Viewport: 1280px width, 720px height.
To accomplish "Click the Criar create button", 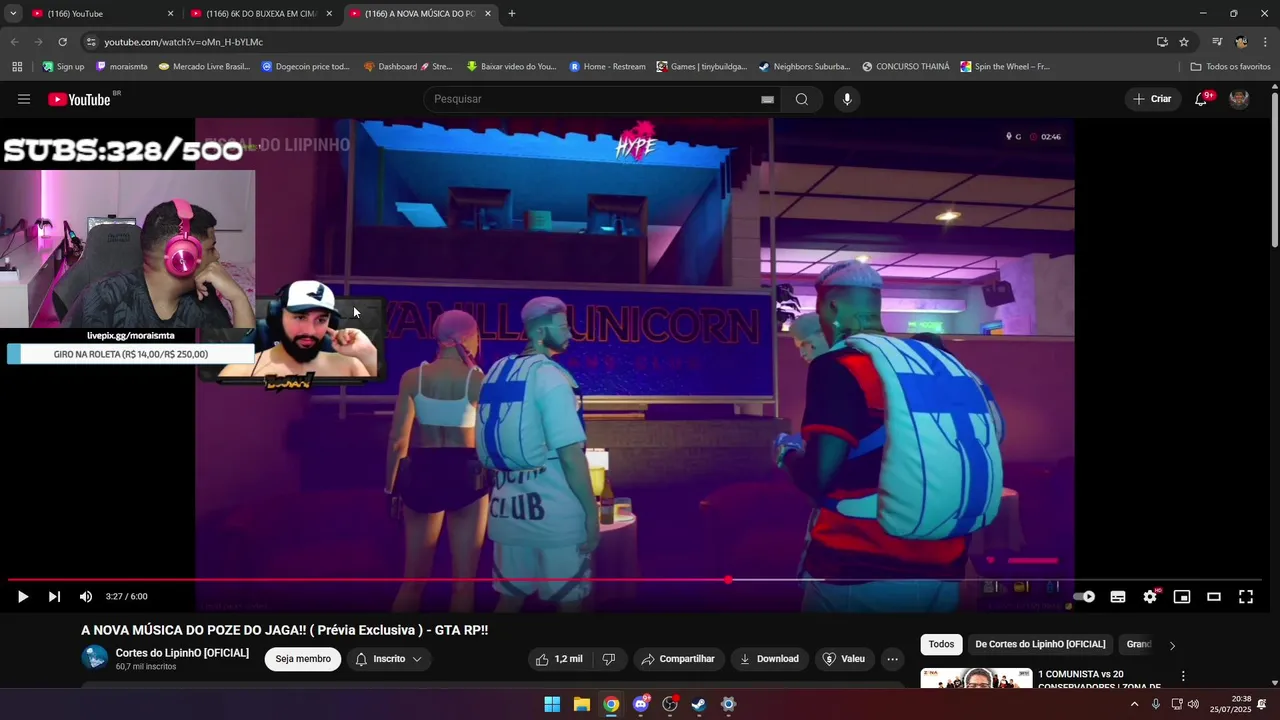I will pyautogui.click(x=1152, y=99).
